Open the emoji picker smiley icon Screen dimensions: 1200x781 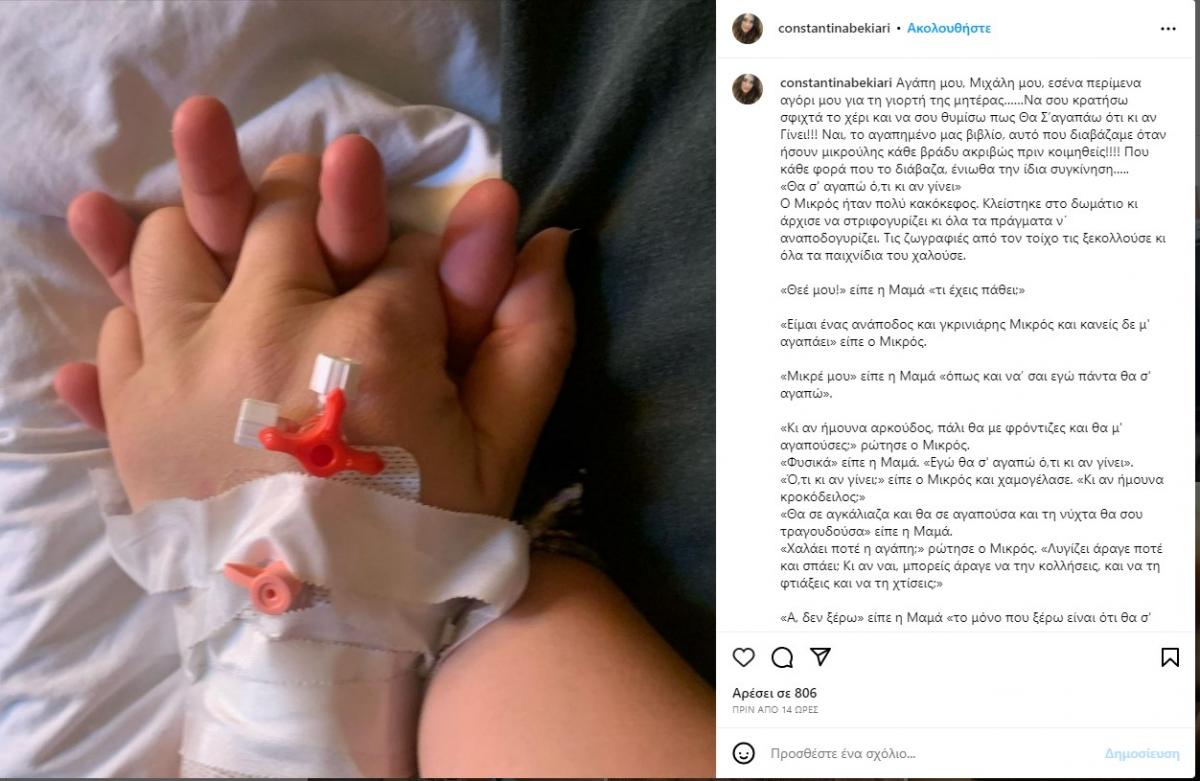(x=743, y=753)
